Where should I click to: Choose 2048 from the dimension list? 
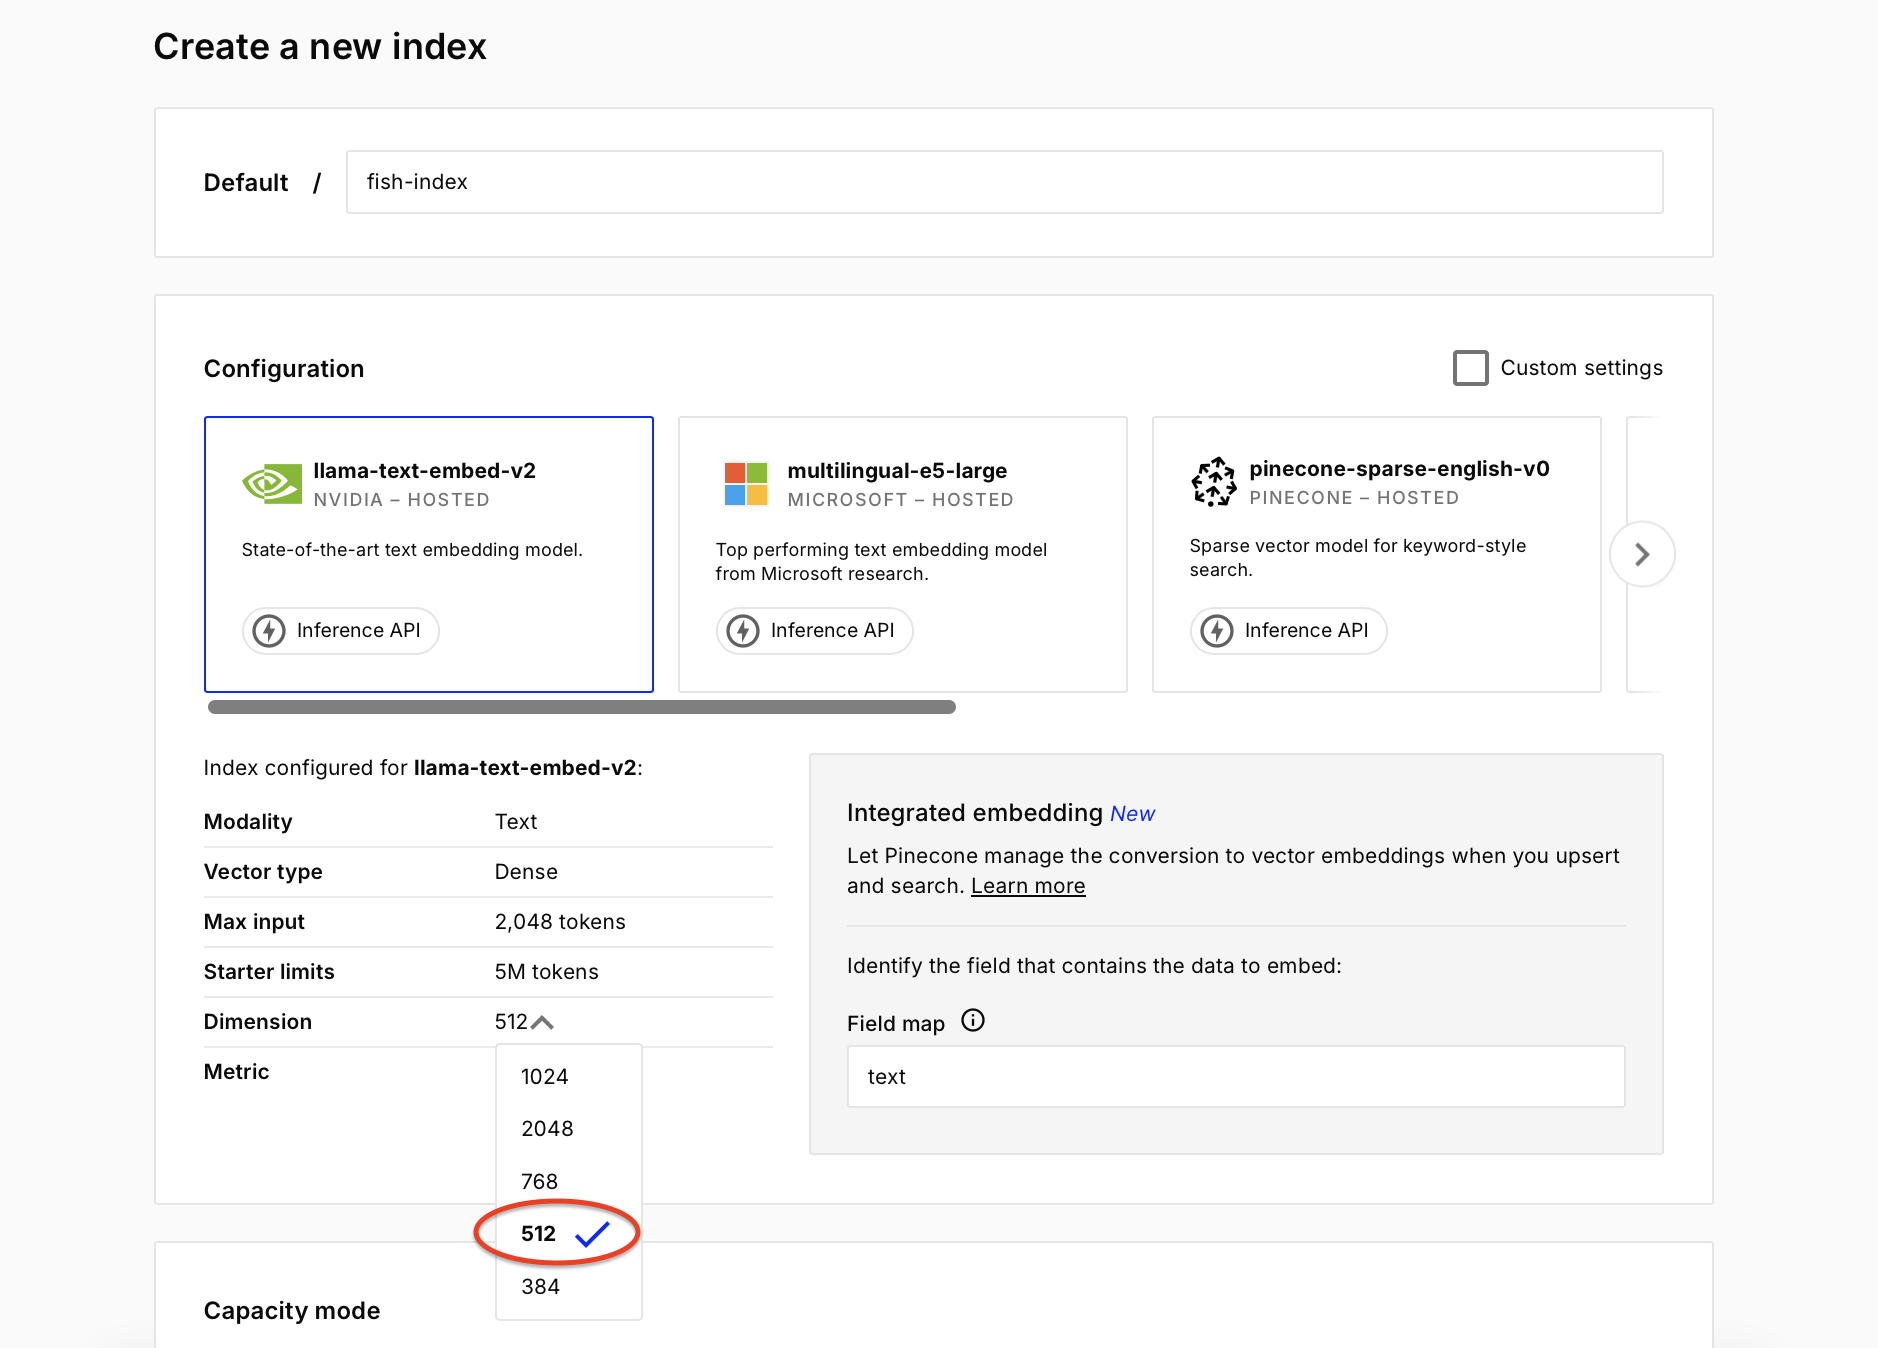[x=547, y=1129]
